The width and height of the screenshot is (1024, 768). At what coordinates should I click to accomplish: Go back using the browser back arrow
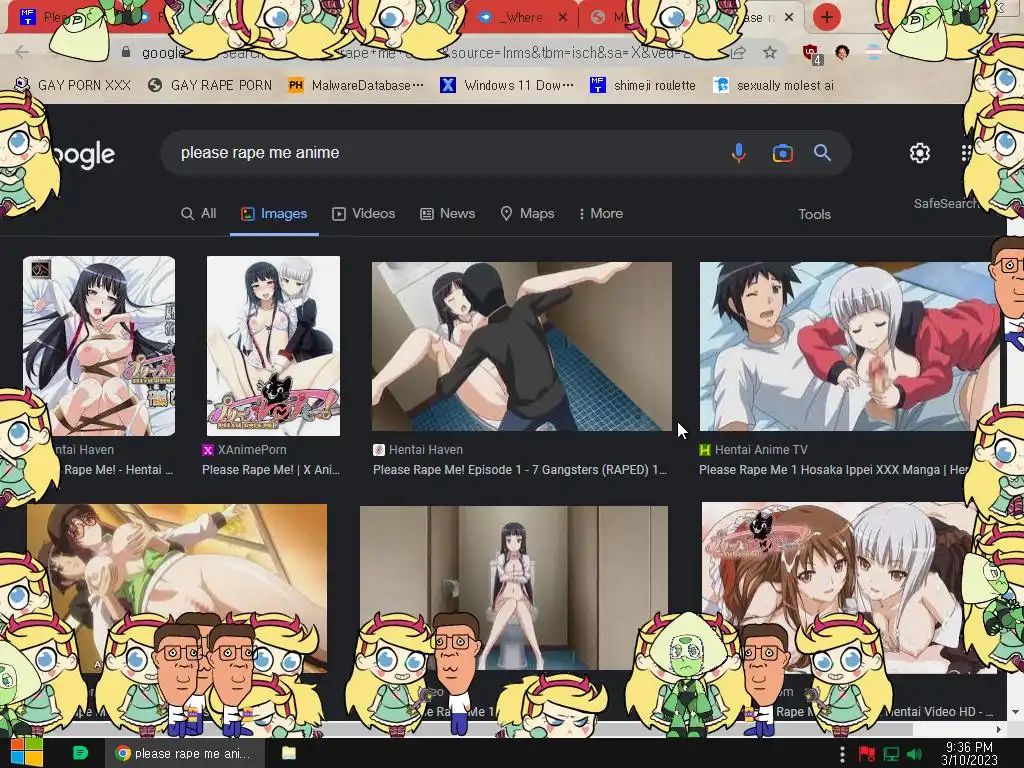tap(22, 52)
